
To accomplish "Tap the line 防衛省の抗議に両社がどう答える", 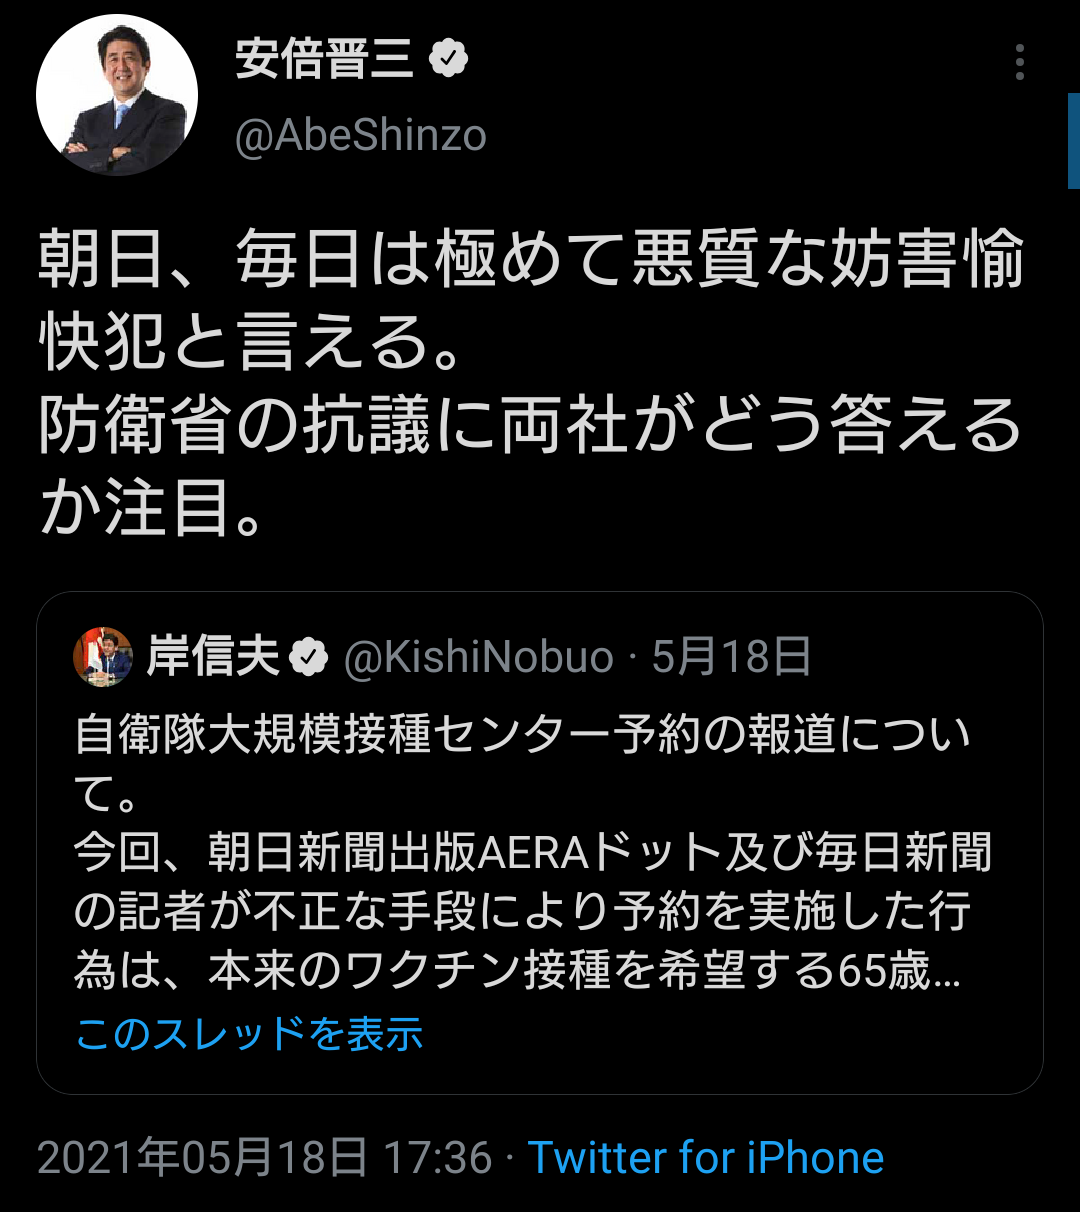I will tap(530, 426).
